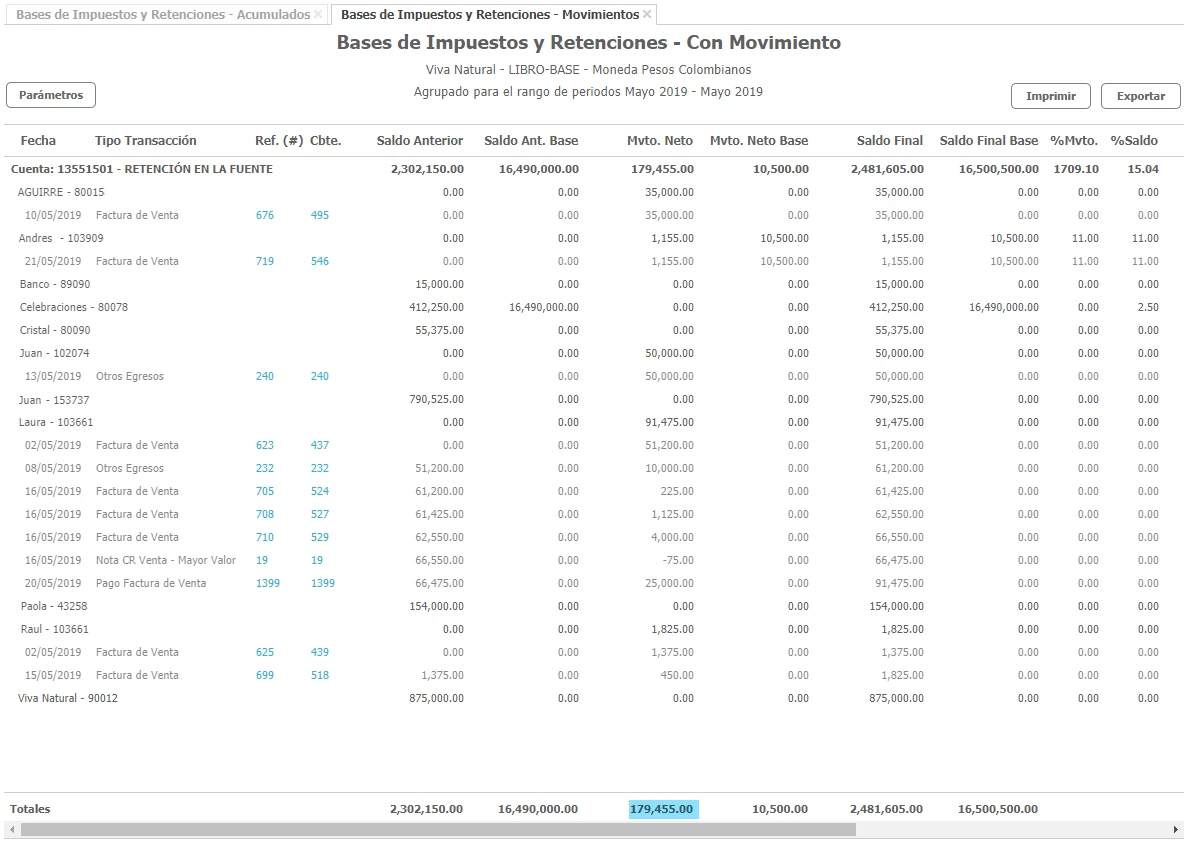1189x841 pixels.
Task: Click scrollbar right arrow
Action: click(1176, 830)
